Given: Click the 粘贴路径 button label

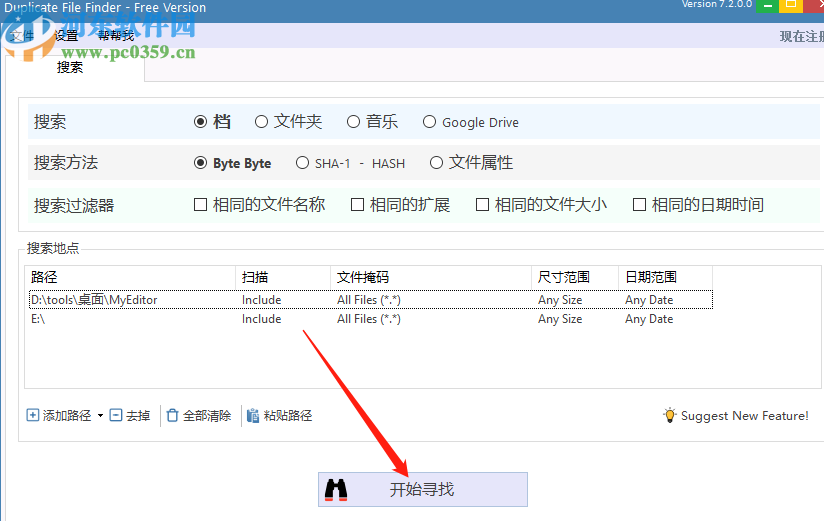Looking at the screenshot, I should (x=288, y=416).
